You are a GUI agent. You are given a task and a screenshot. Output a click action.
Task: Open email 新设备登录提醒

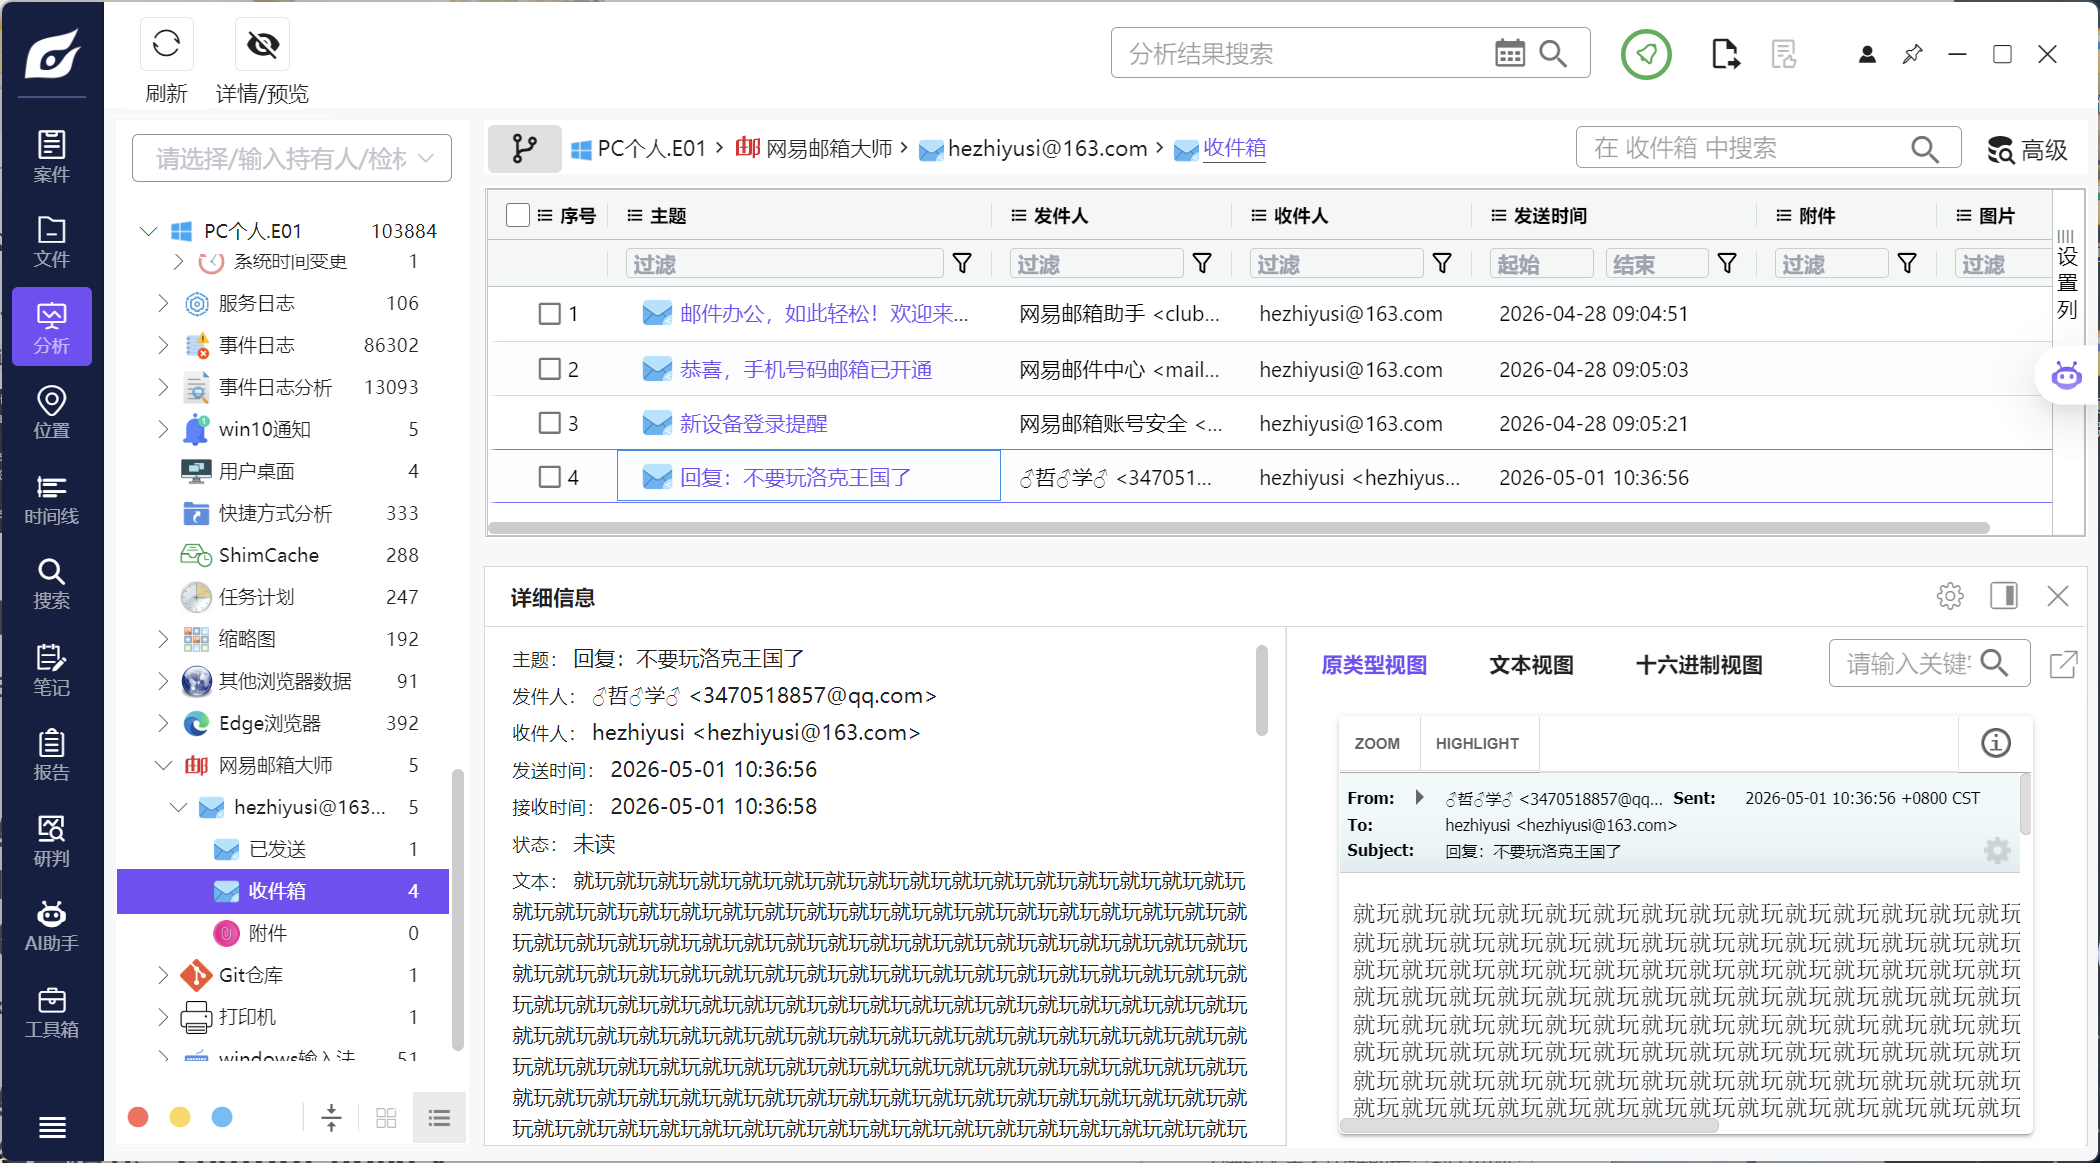click(x=753, y=424)
